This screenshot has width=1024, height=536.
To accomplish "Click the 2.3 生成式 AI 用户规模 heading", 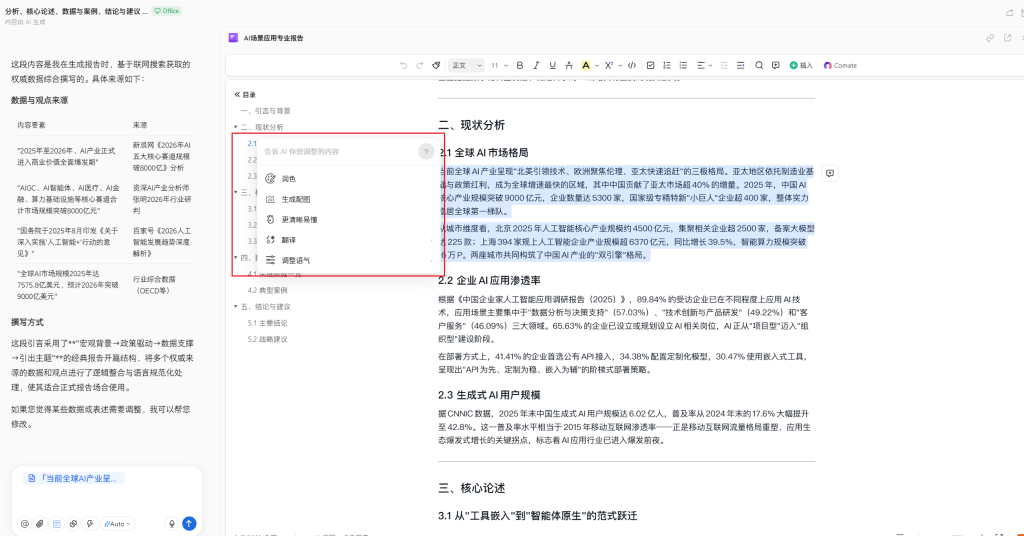I will pyautogui.click(x=489, y=395).
